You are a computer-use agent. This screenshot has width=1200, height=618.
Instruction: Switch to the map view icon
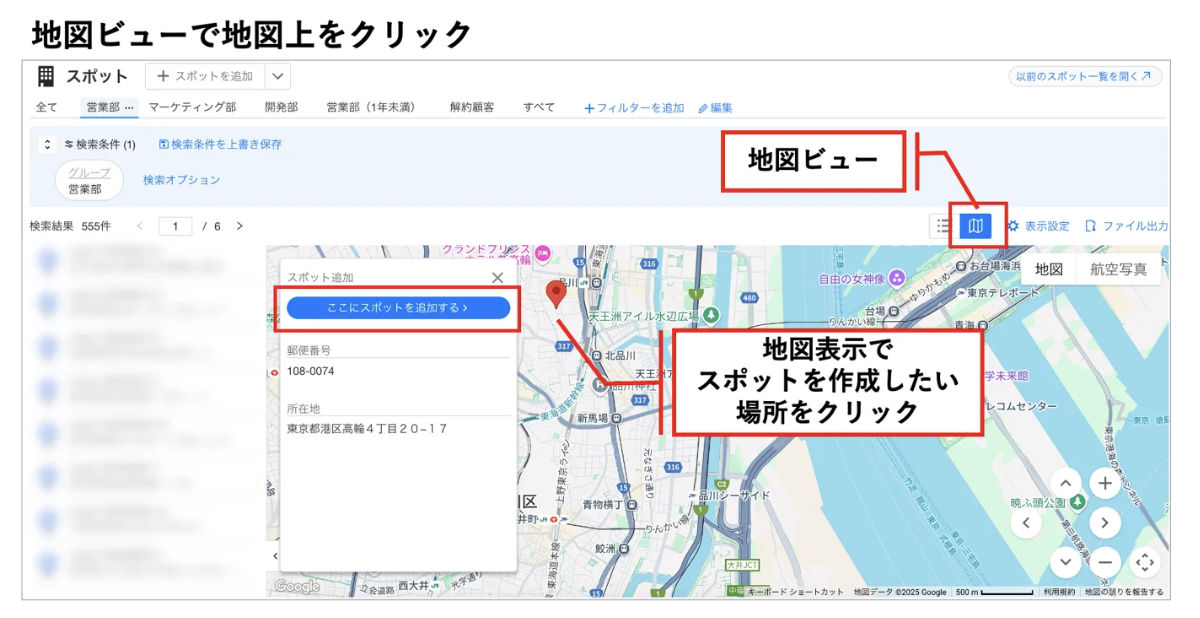click(x=975, y=226)
